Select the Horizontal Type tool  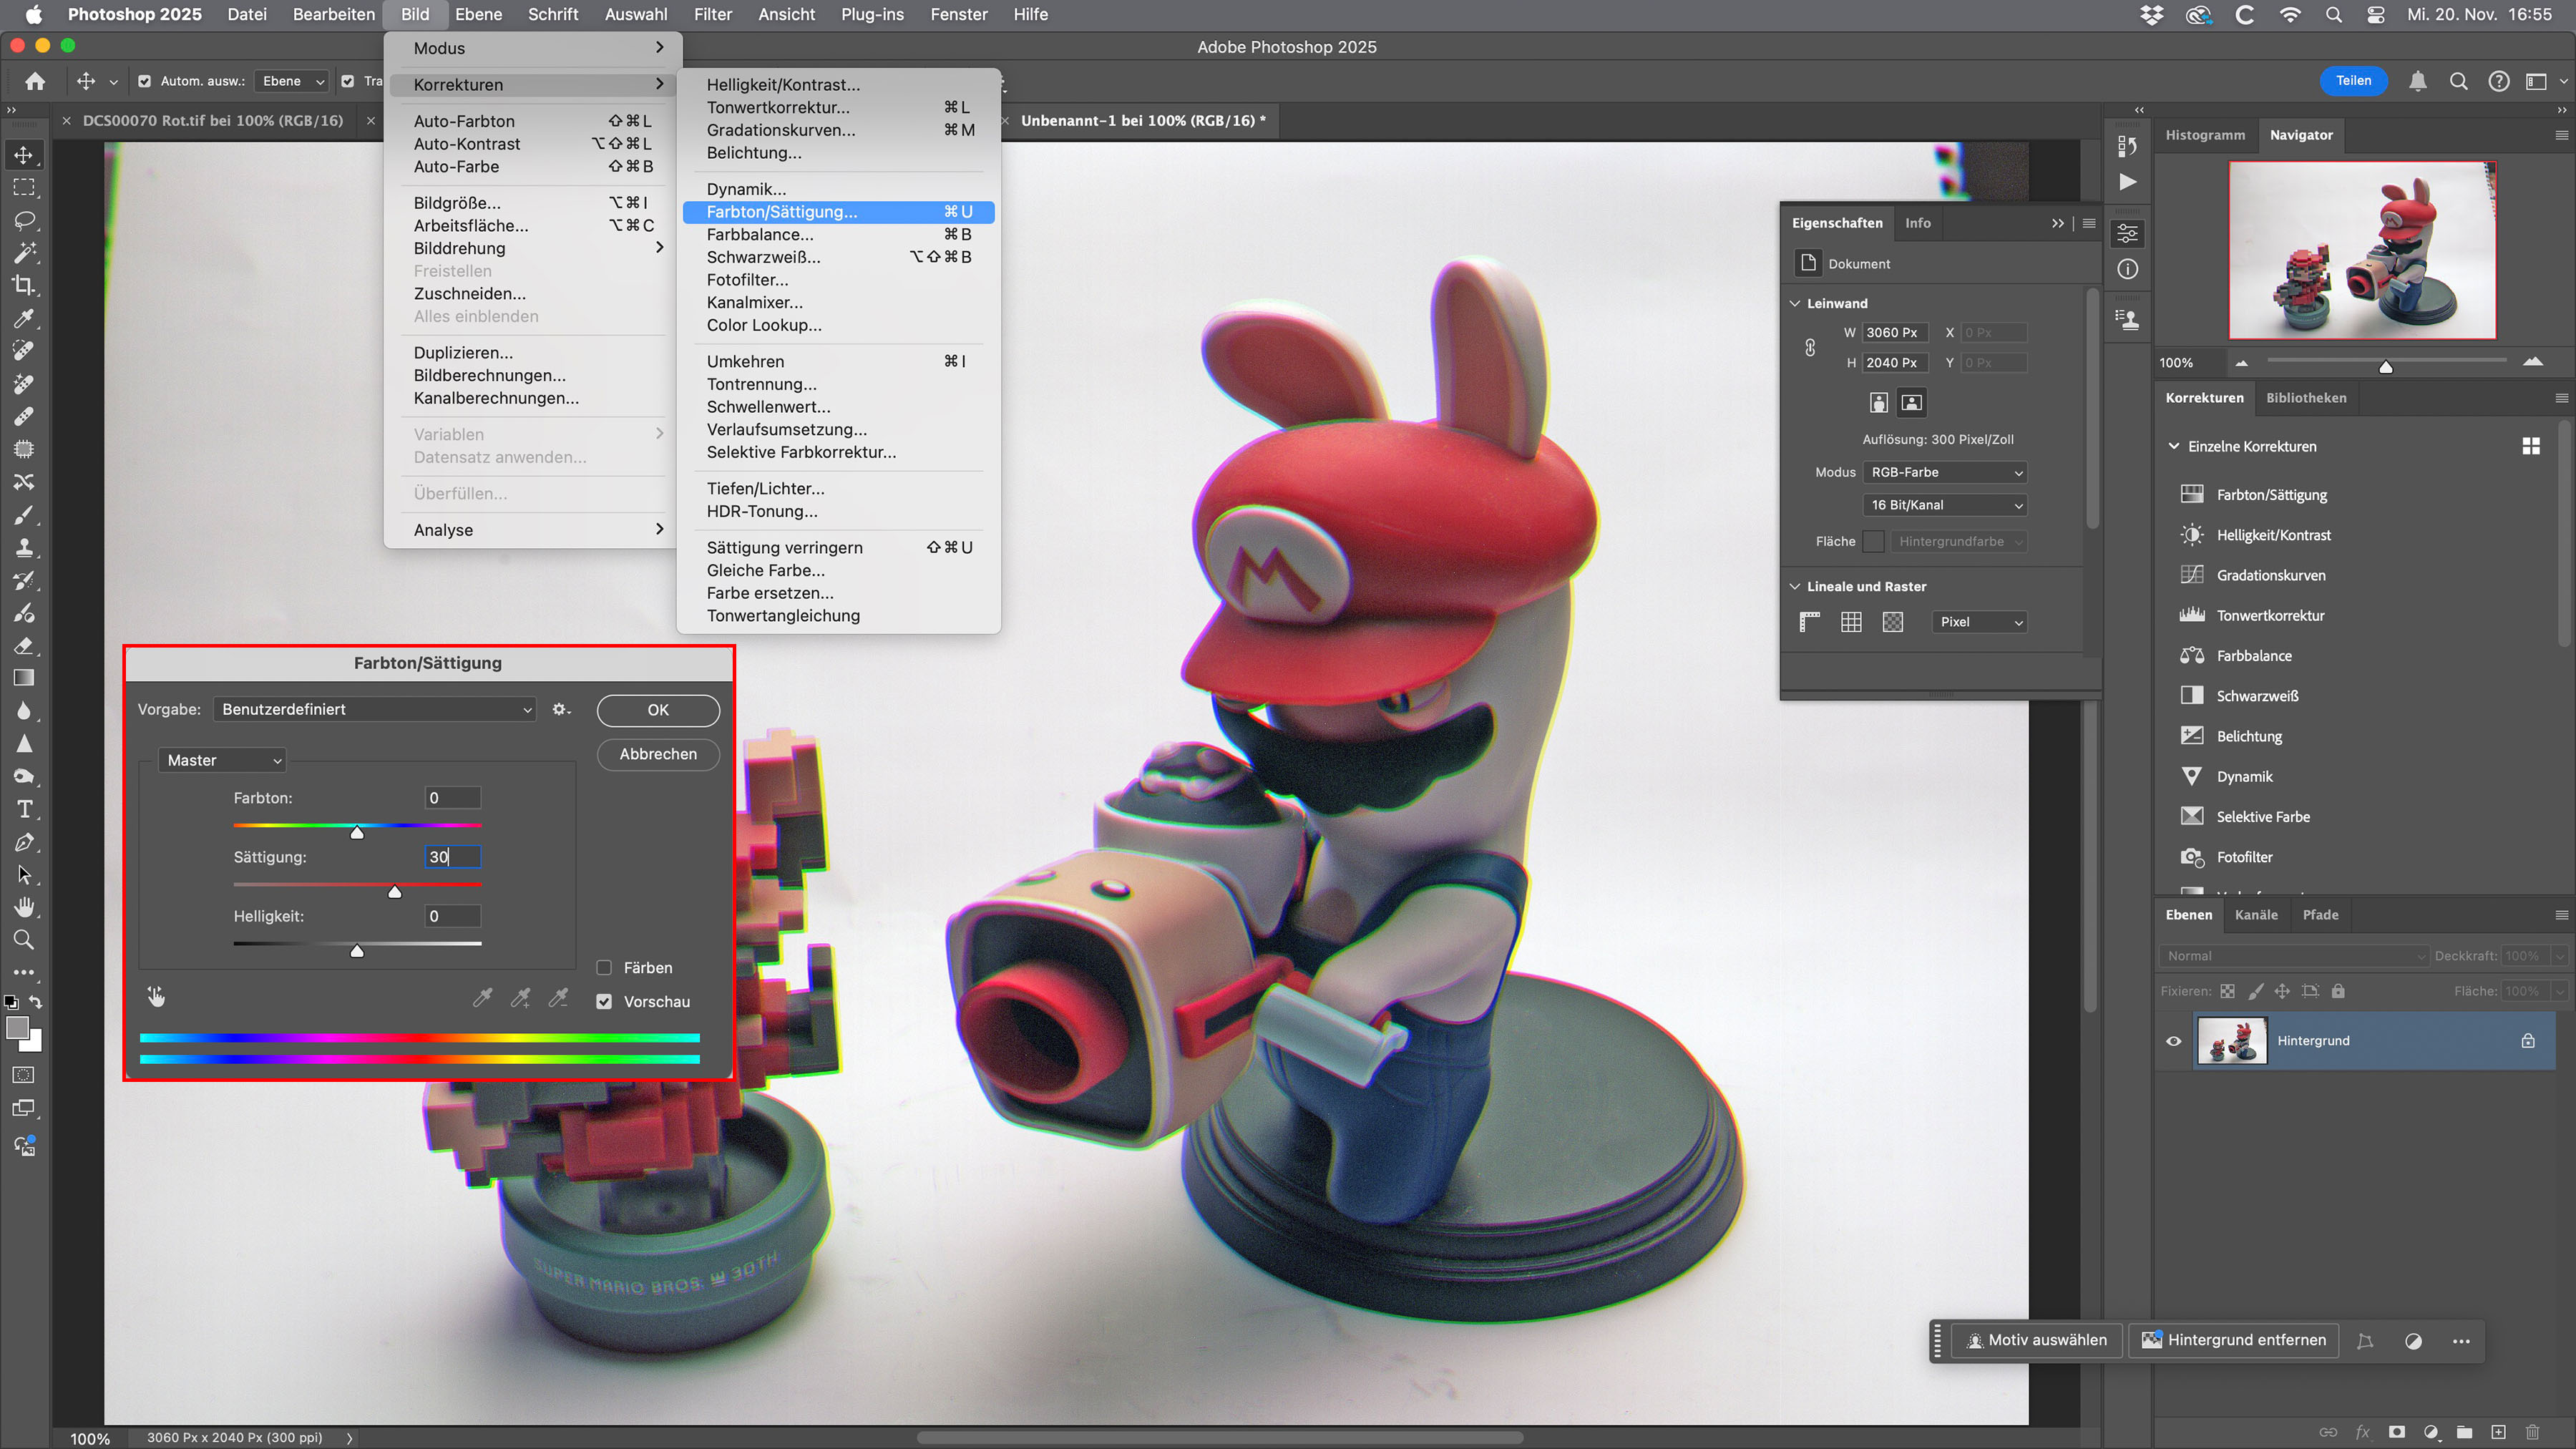24,809
